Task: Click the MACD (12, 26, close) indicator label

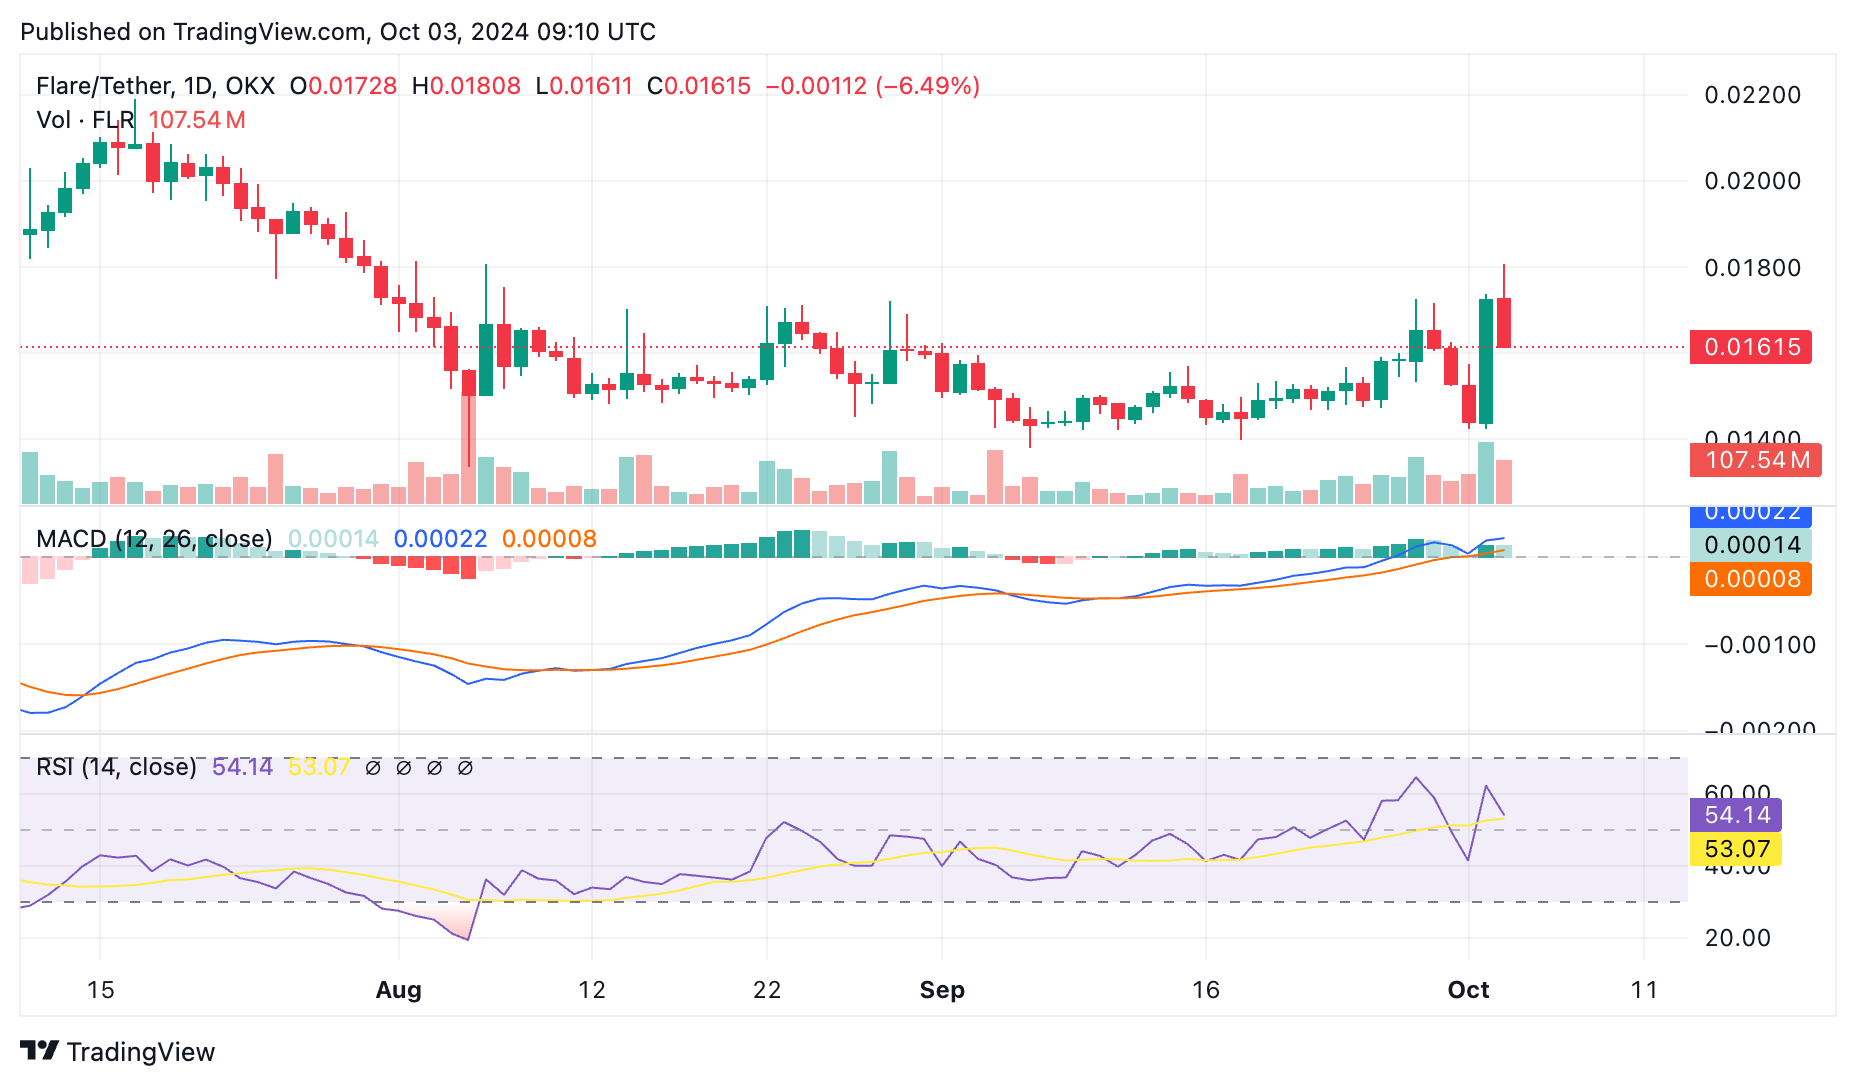Action: pyautogui.click(x=154, y=539)
